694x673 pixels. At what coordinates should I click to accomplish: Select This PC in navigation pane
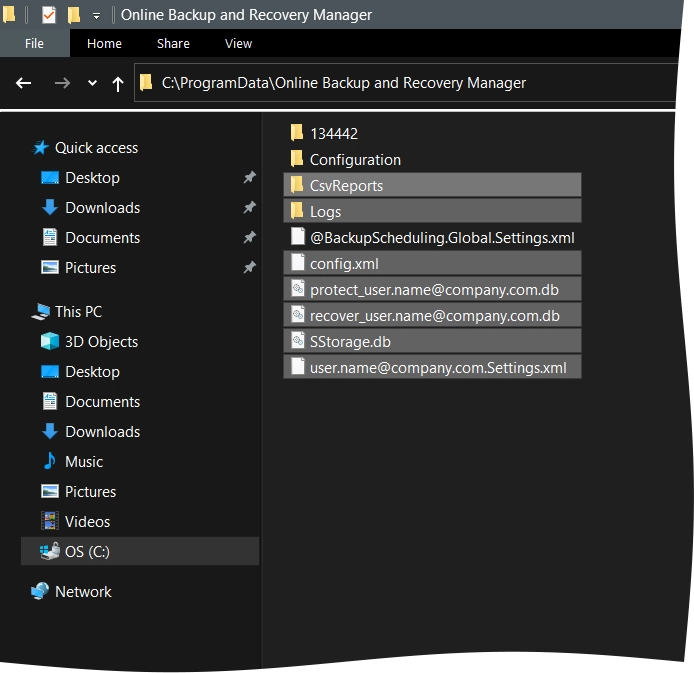coord(78,312)
